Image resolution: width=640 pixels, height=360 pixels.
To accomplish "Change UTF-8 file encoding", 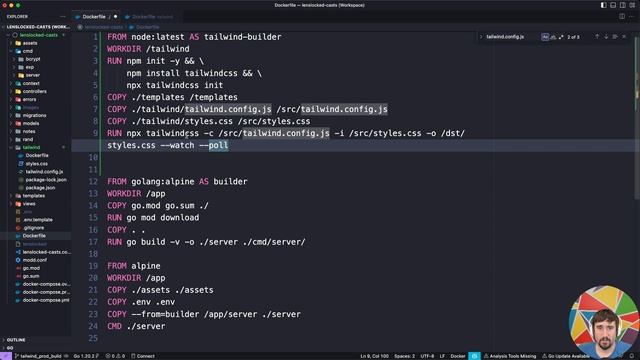I will (x=427, y=356).
